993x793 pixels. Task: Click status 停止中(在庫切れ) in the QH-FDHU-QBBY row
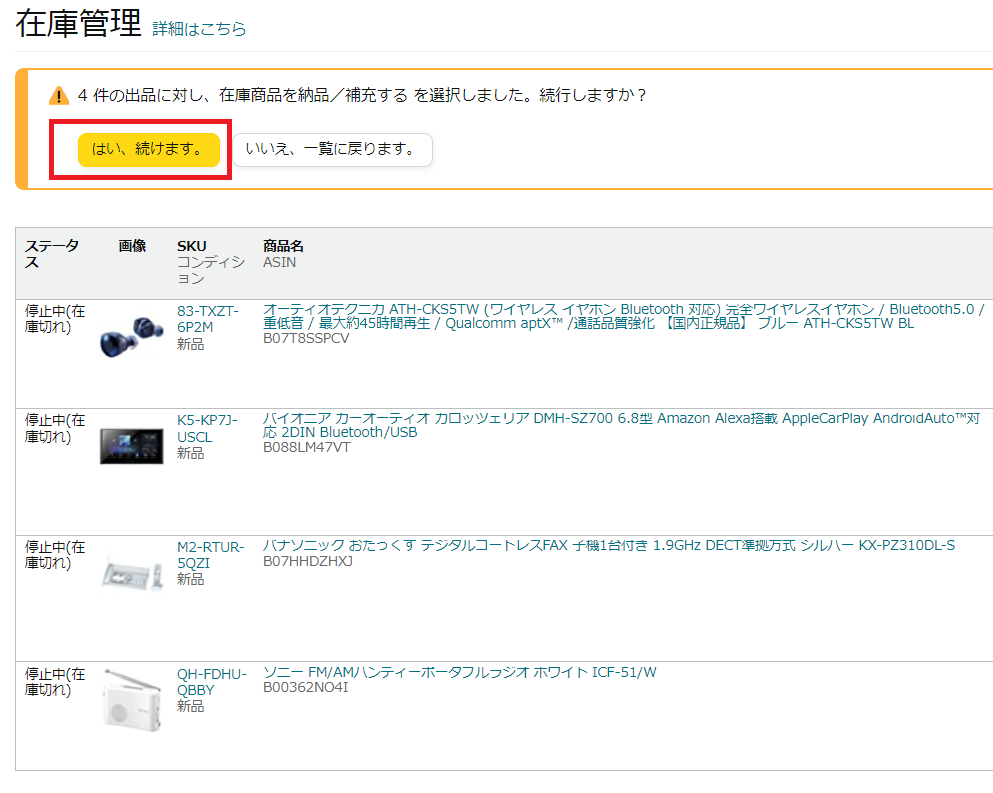(55, 682)
